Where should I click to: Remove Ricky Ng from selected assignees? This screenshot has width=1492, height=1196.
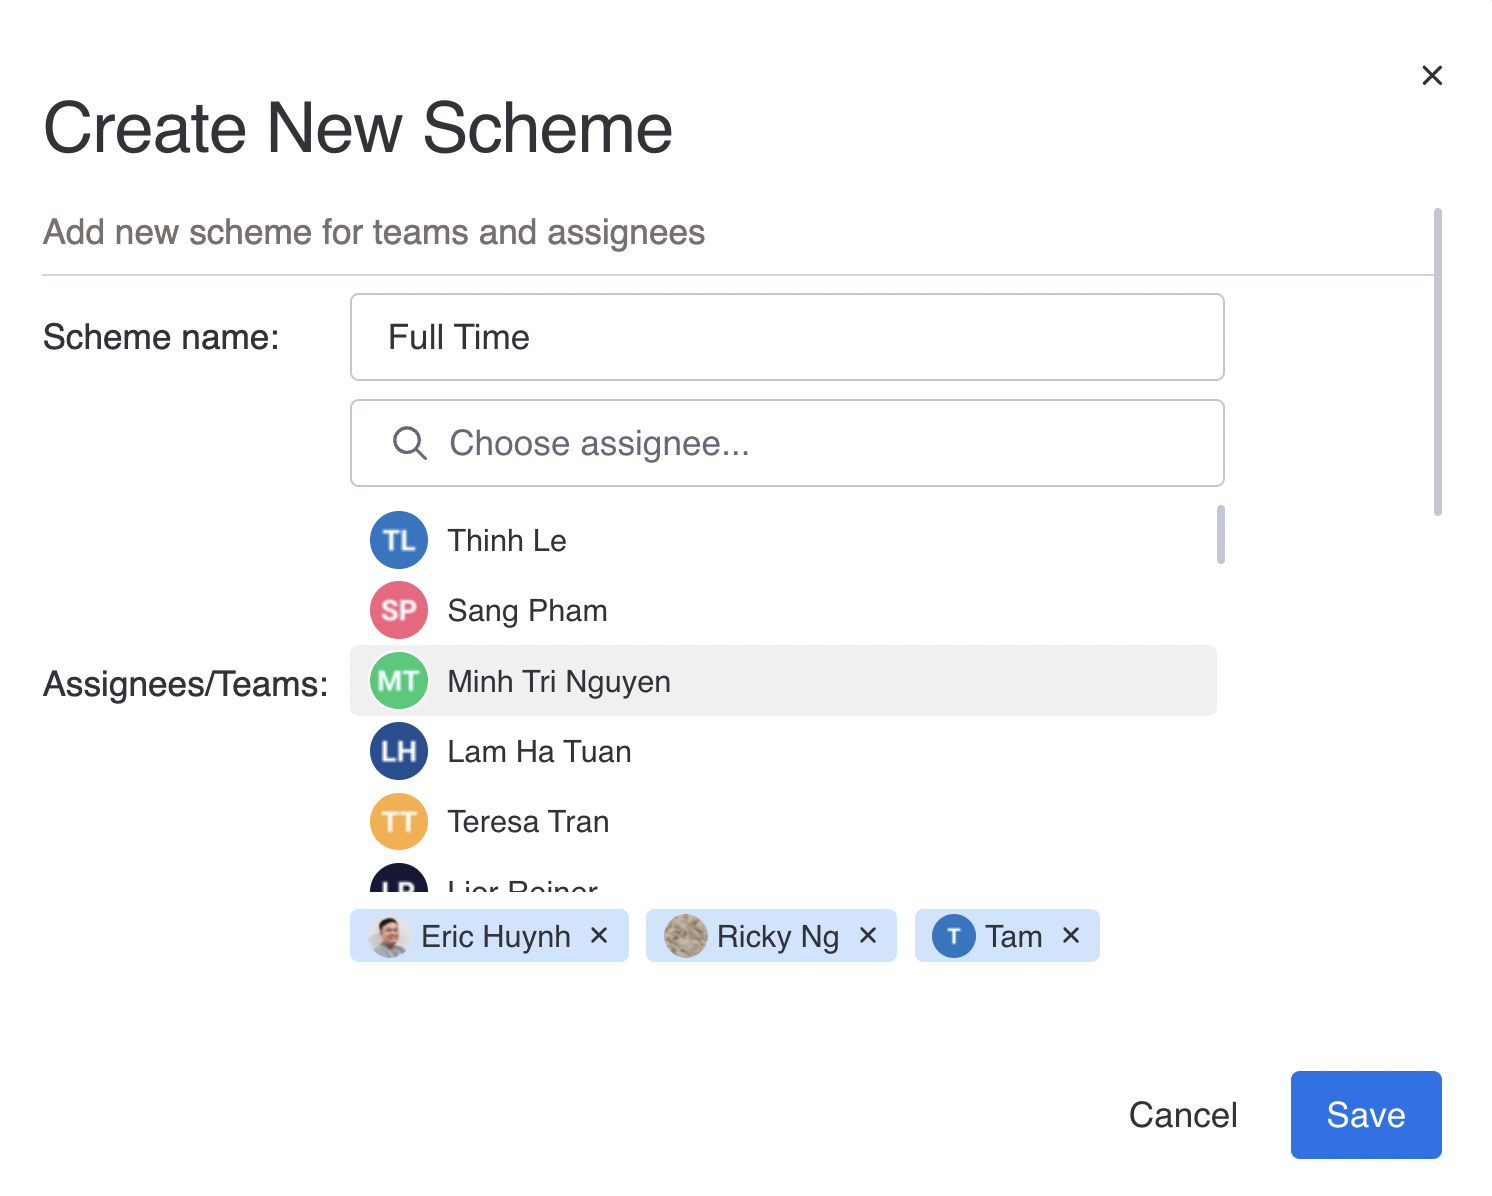pos(867,936)
